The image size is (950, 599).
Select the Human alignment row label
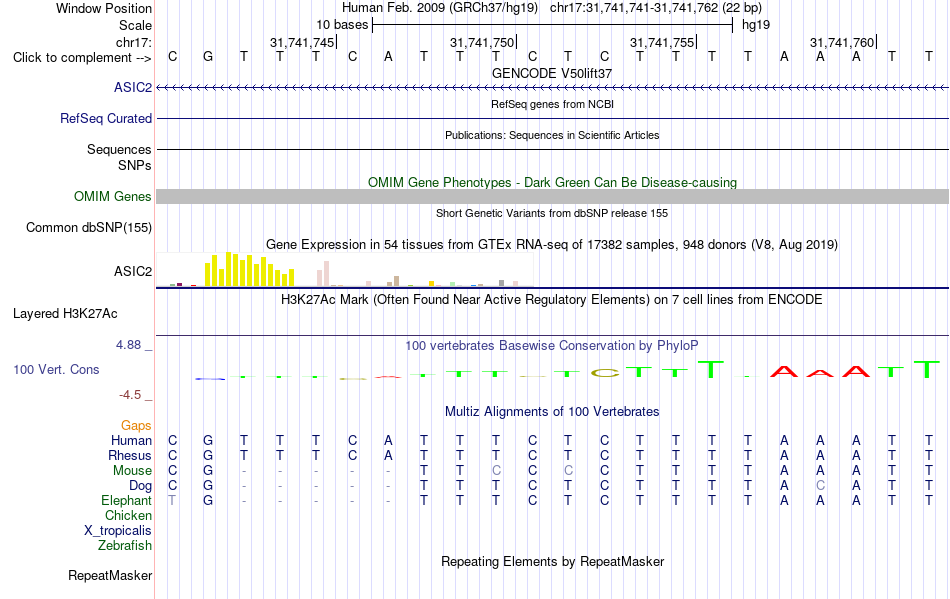(131, 440)
